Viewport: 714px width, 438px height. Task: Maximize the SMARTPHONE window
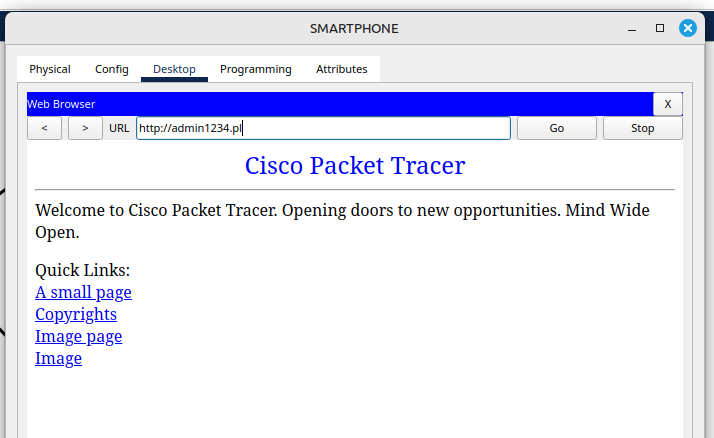click(x=660, y=28)
